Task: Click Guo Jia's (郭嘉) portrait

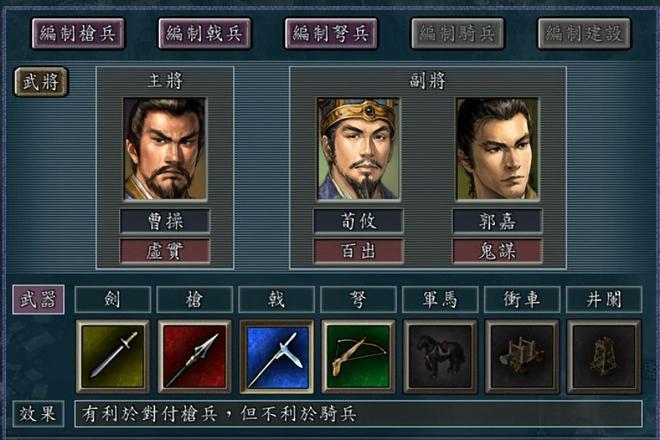Action: pyautogui.click(x=497, y=149)
